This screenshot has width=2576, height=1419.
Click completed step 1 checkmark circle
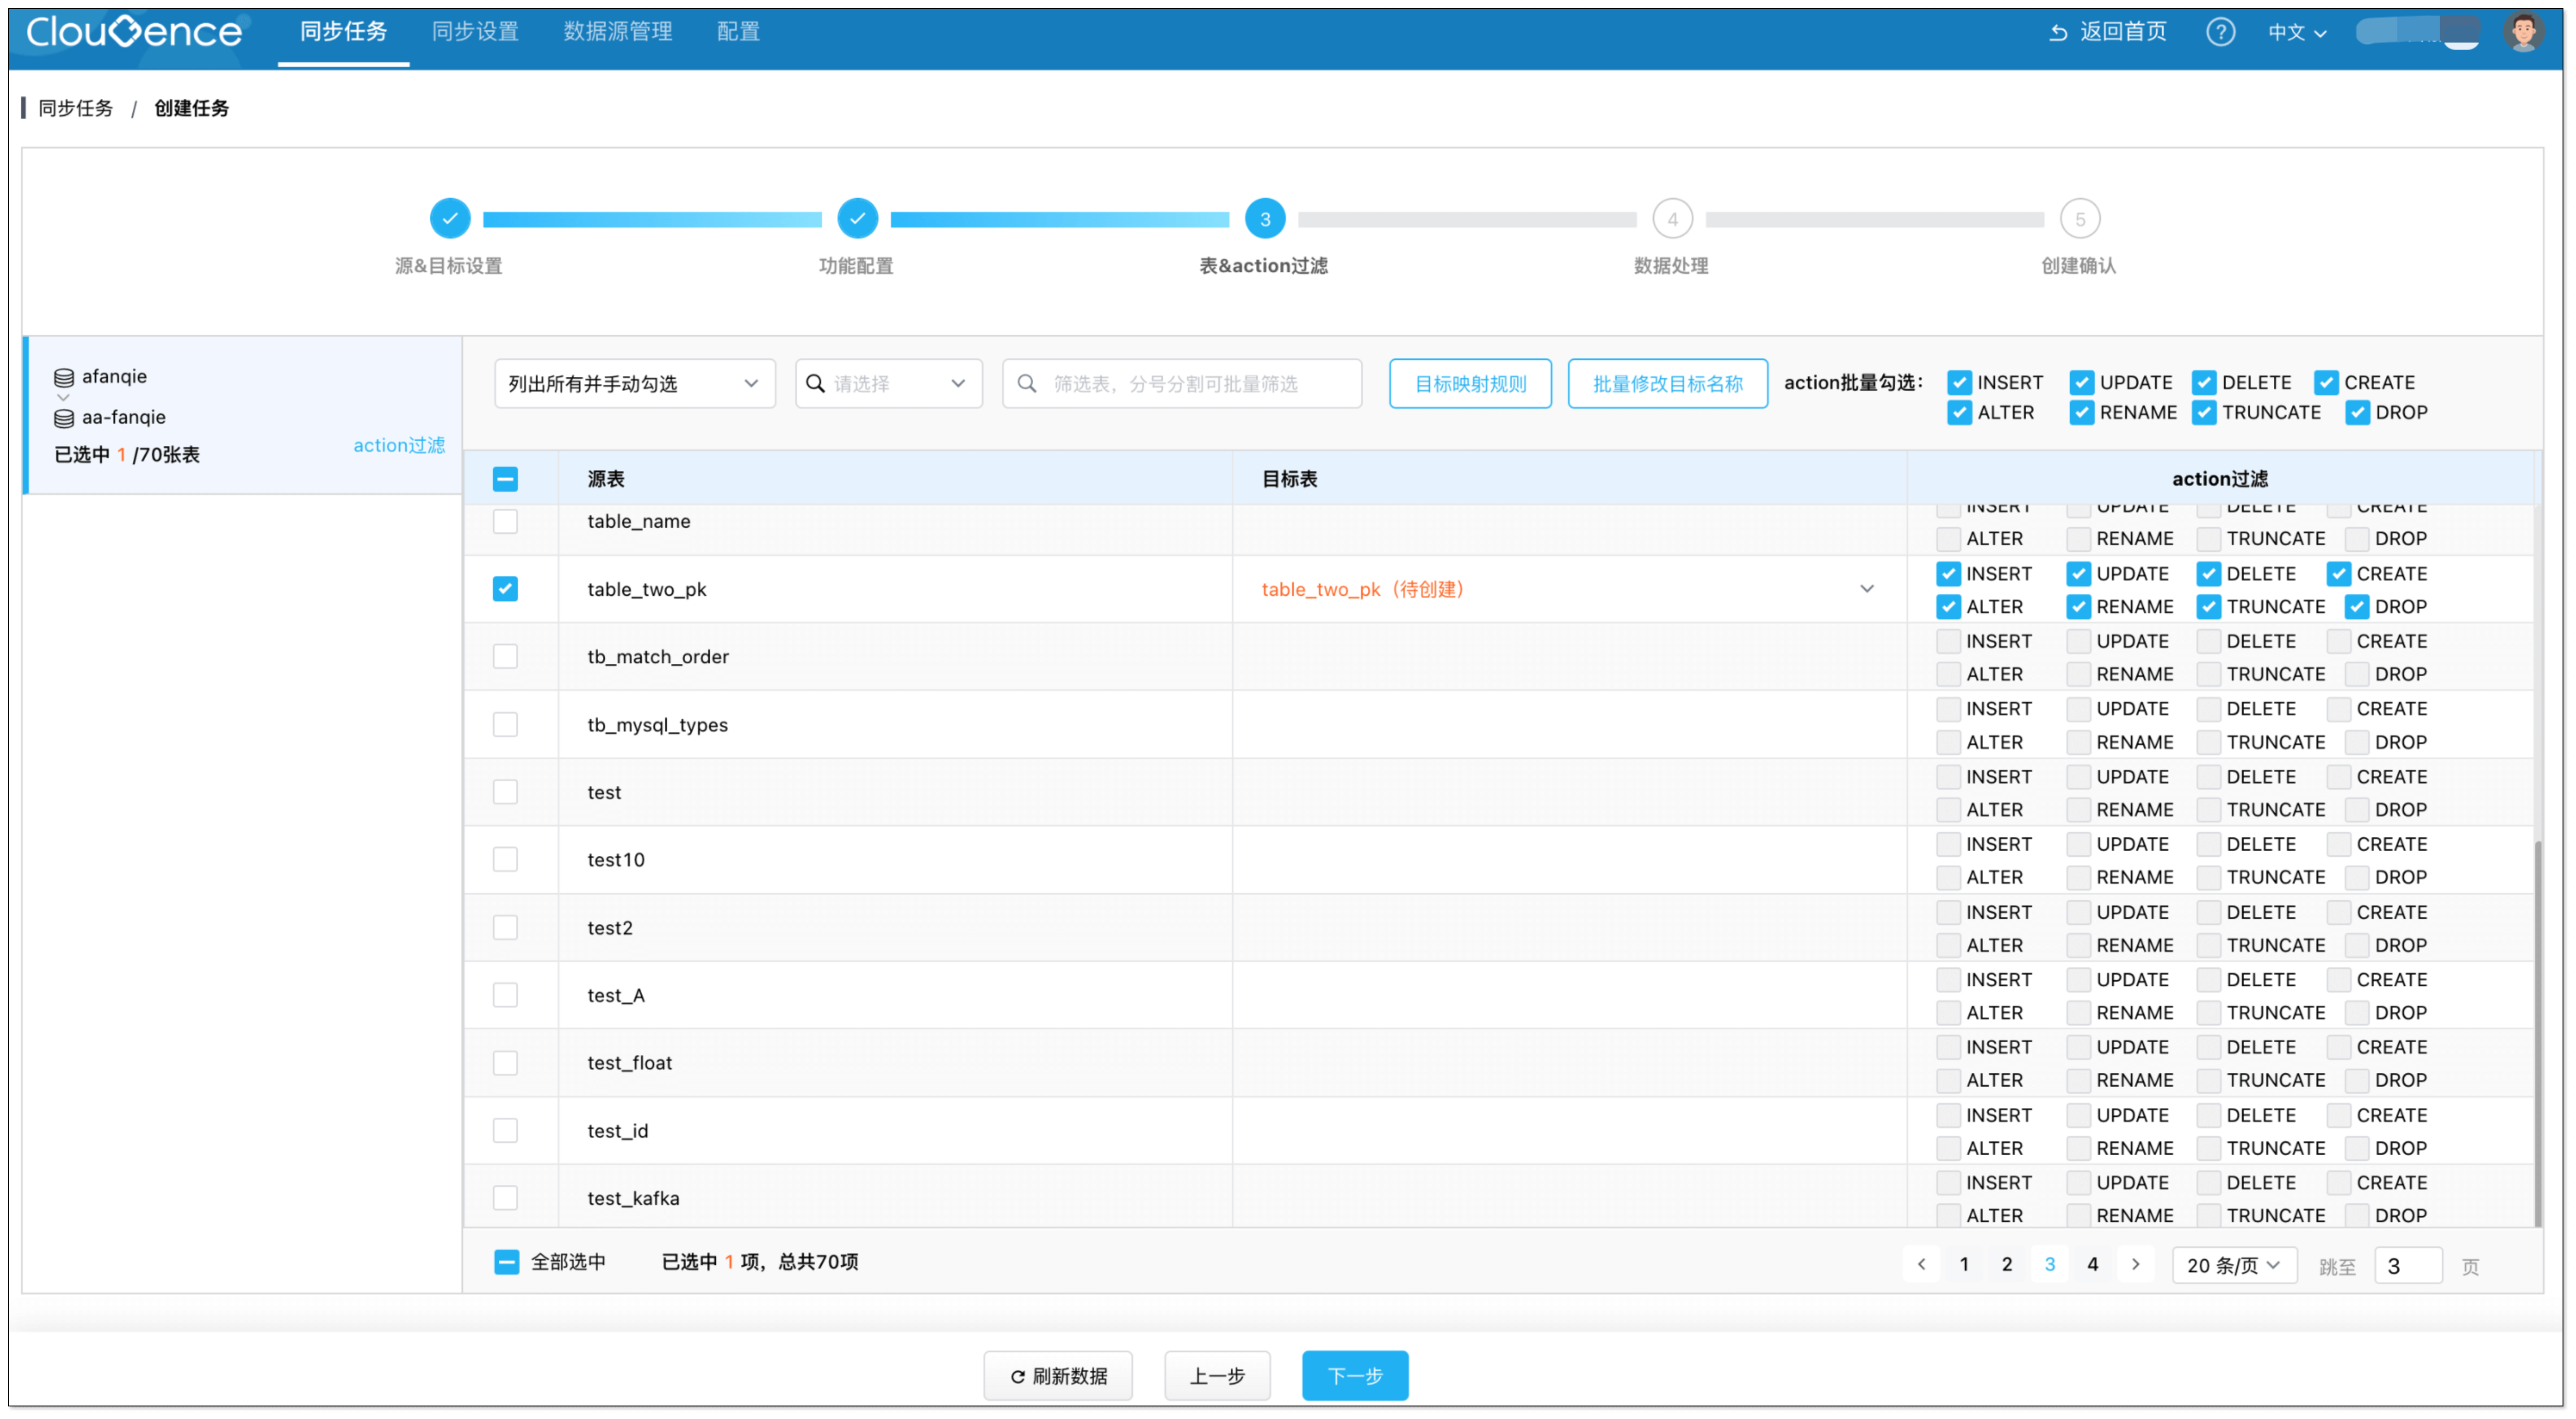450,219
